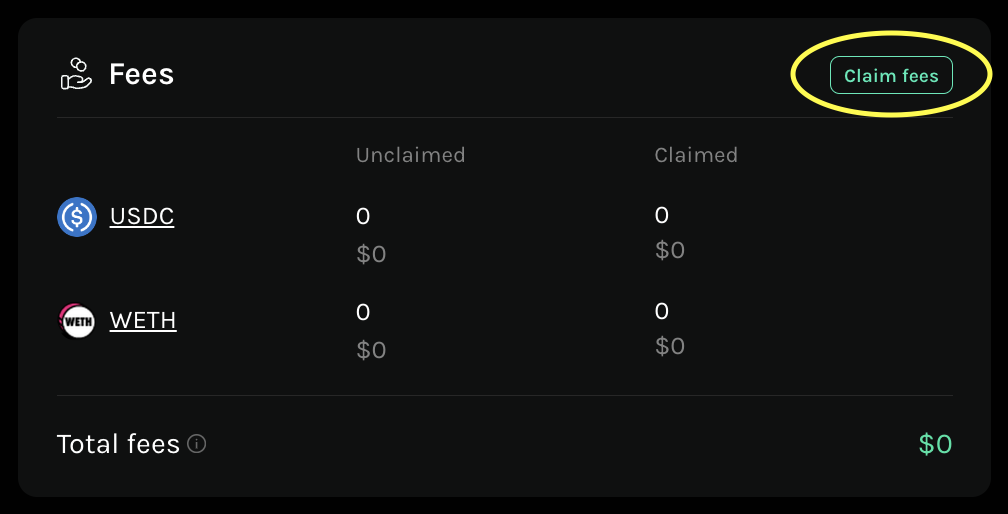Viewport: 1008px width, 514px height.
Task: Click the Unclaimed column header
Action: [410, 155]
